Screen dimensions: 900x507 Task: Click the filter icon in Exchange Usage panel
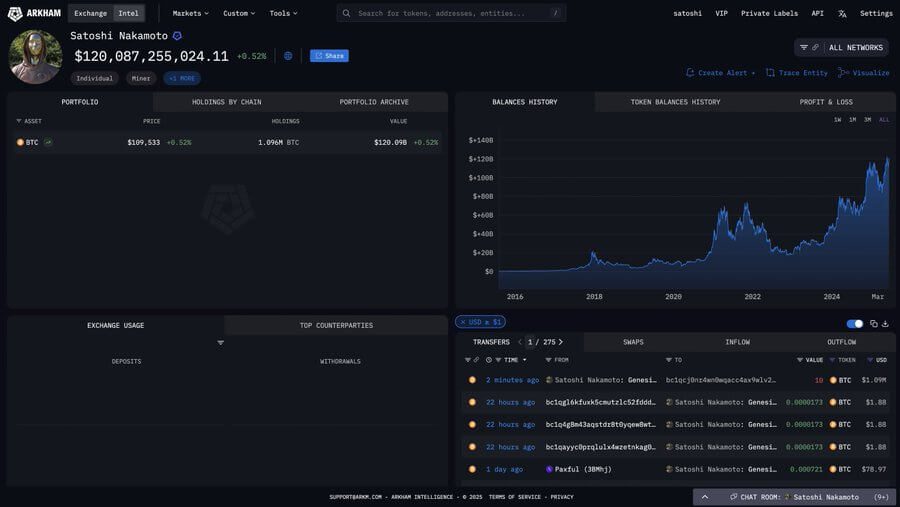pos(220,343)
